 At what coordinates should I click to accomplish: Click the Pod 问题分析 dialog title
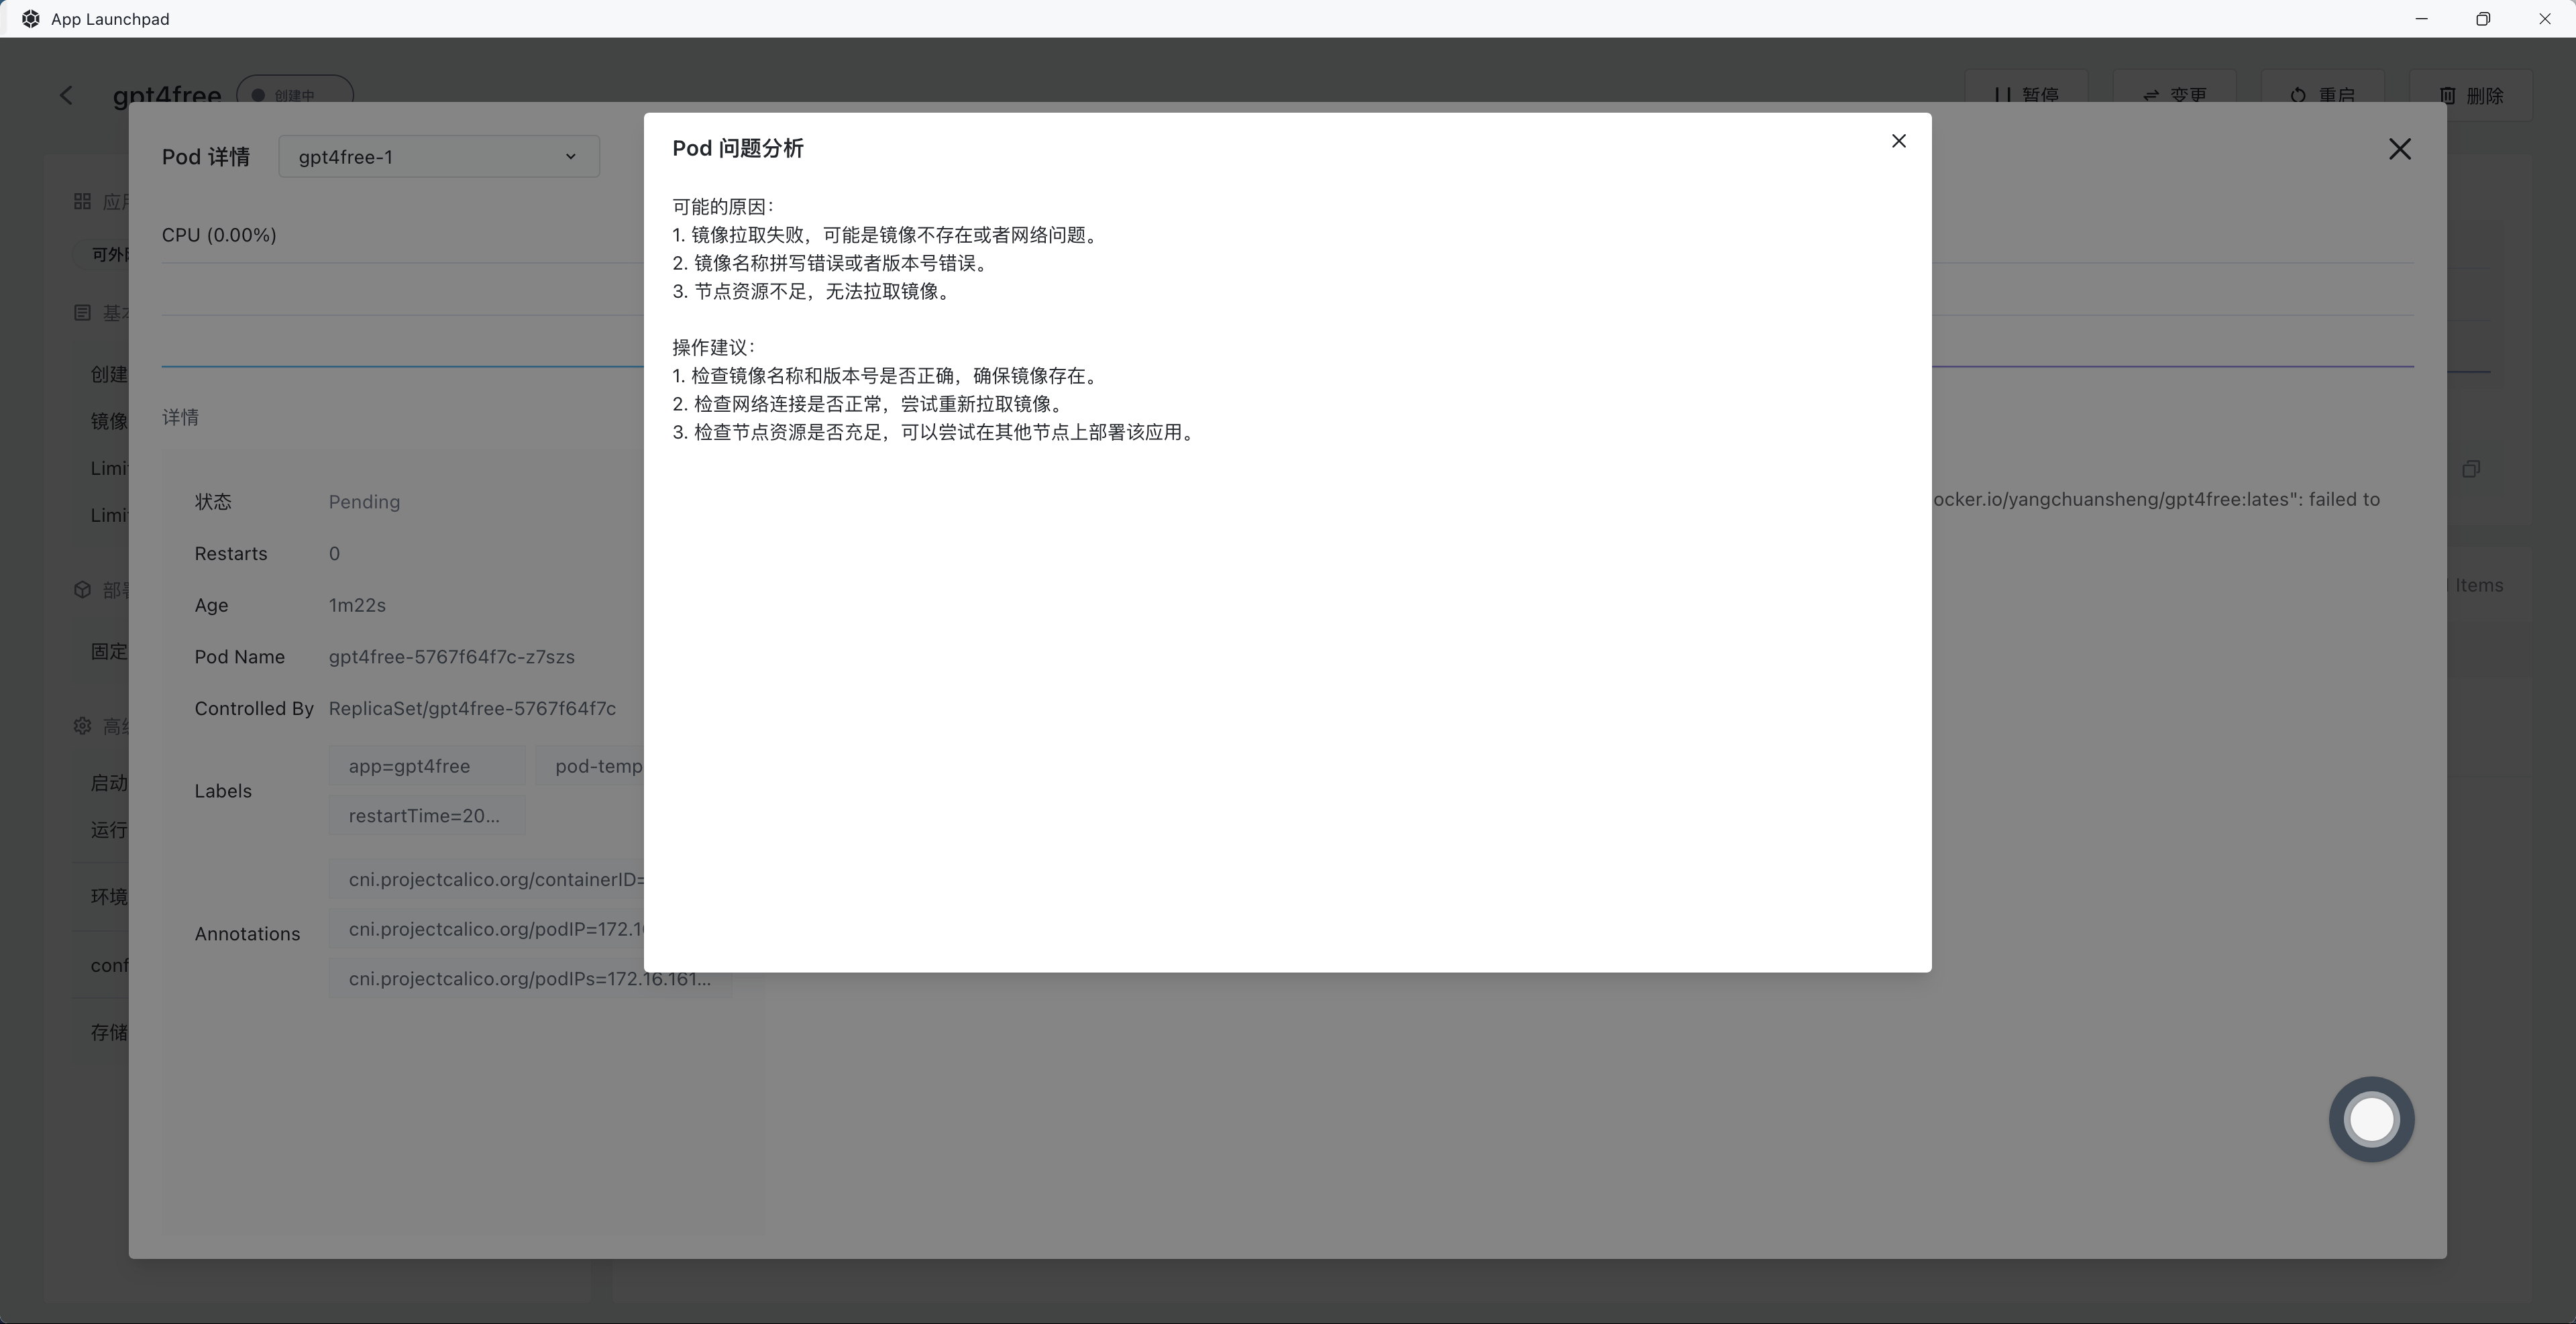coord(738,148)
